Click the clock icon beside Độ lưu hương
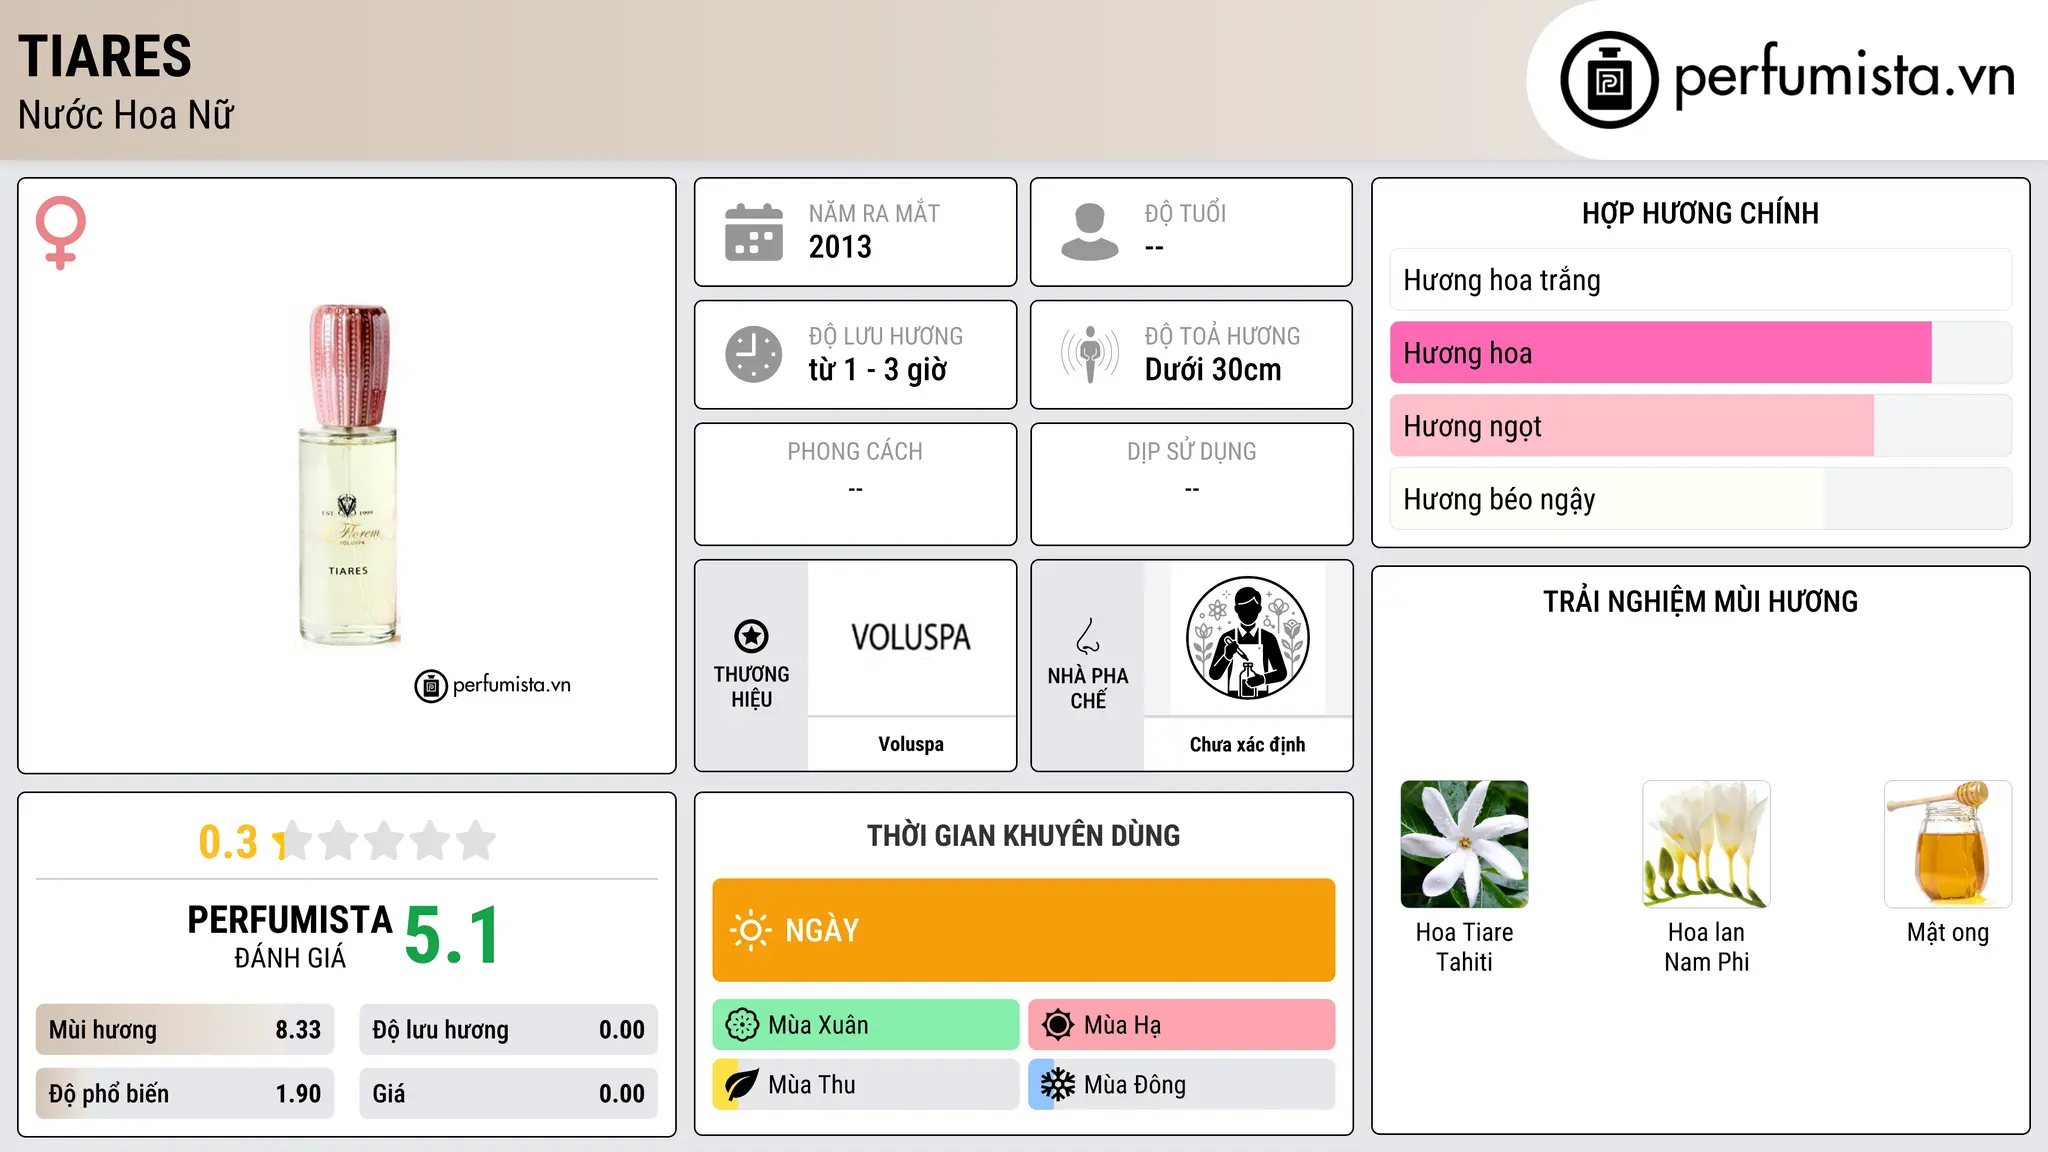The image size is (2048, 1152). click(754, 354)
